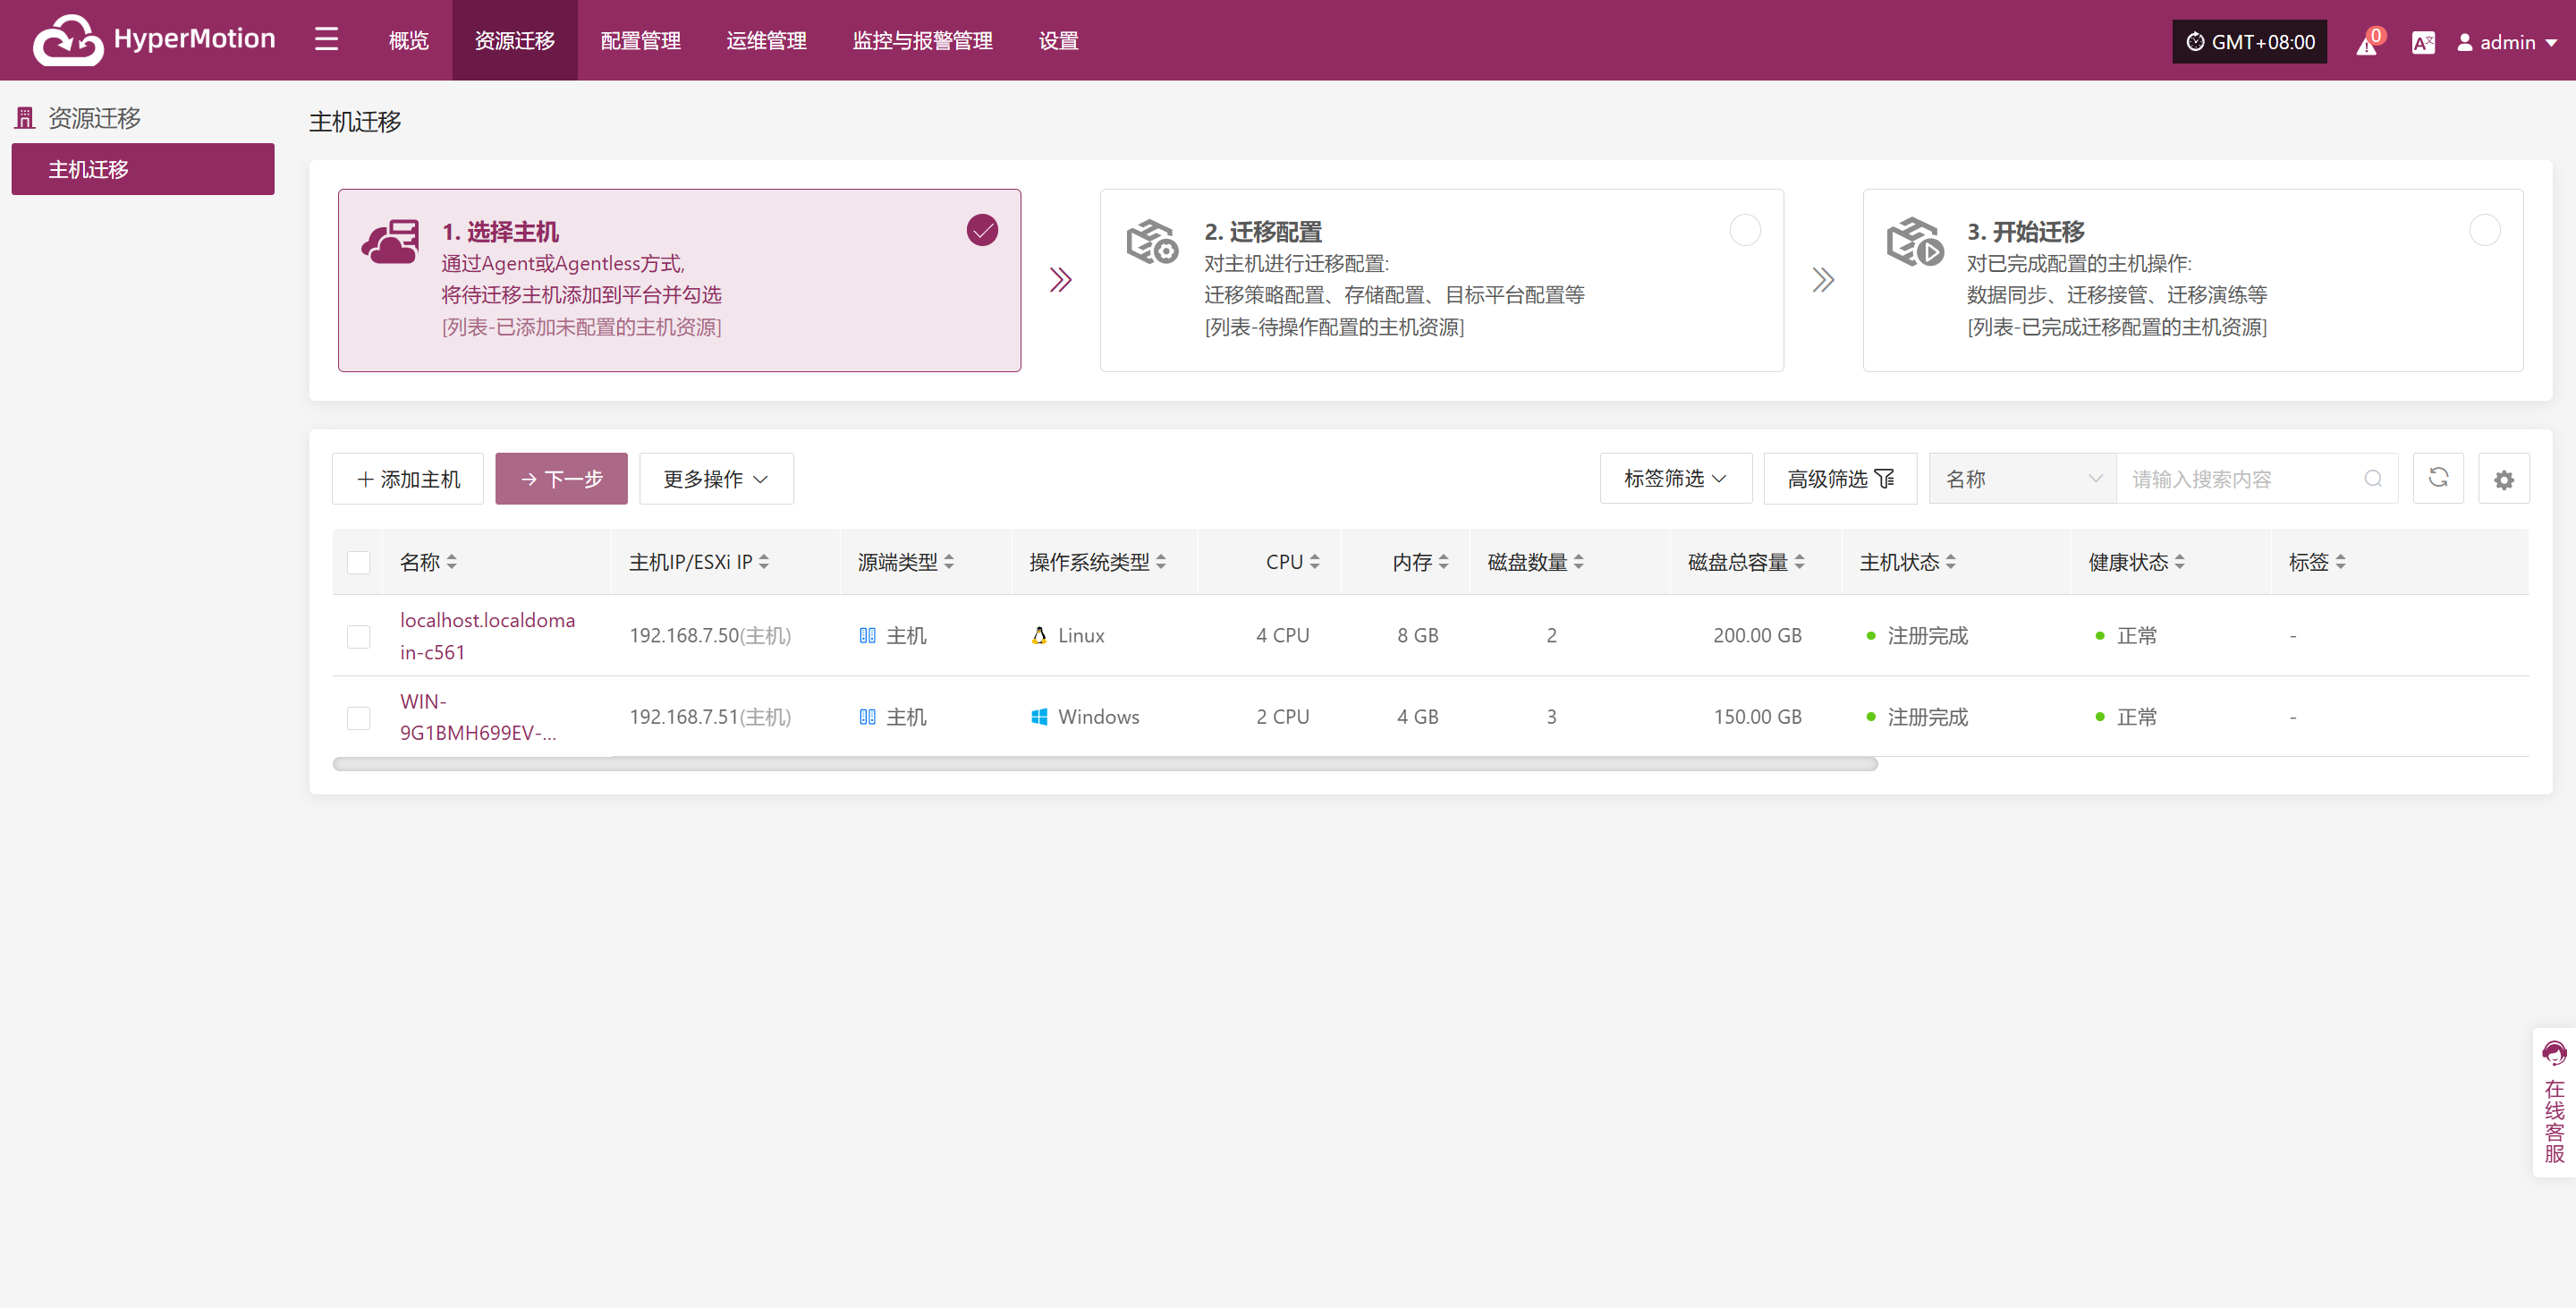2576x1308 pixels.
Task: Click the 200.00 GB disk capacity cell
Action: (x=1757, y=636)
